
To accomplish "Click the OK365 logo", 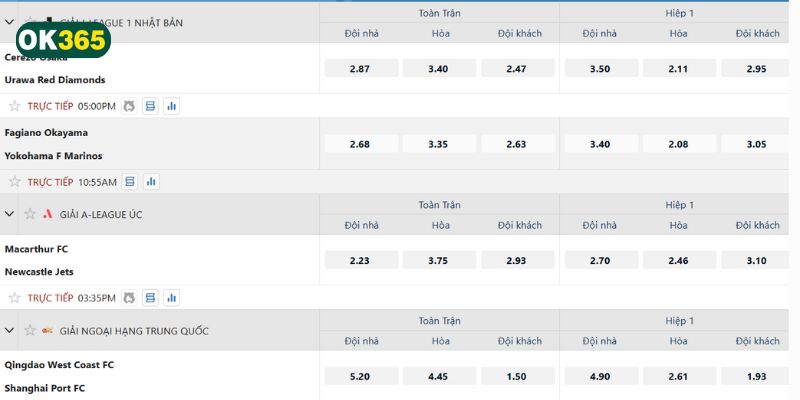I will coord(62,41).
